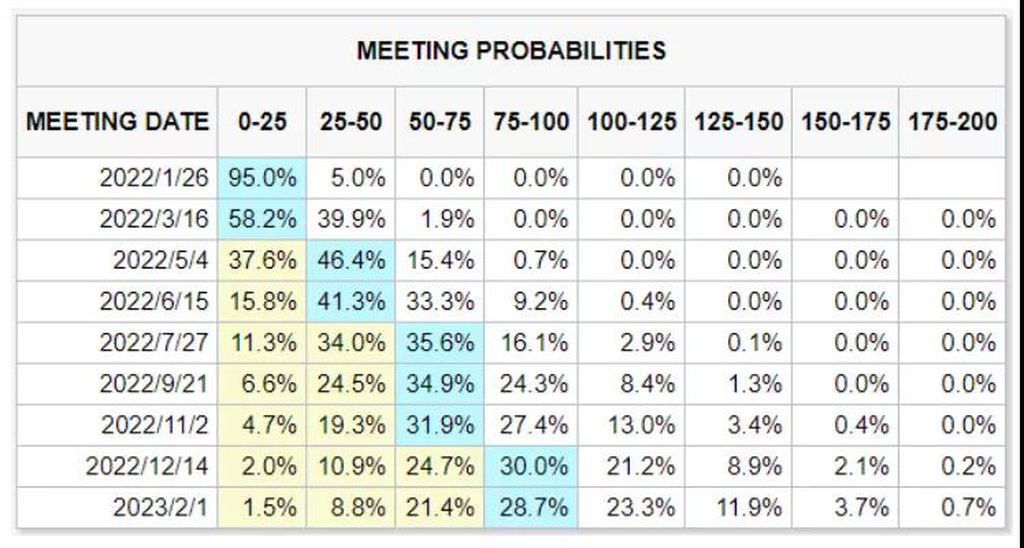The width and height of the screenshot is (1024, 548).
Task: Select the 75-100 column header
Action: tap(531, 121)
